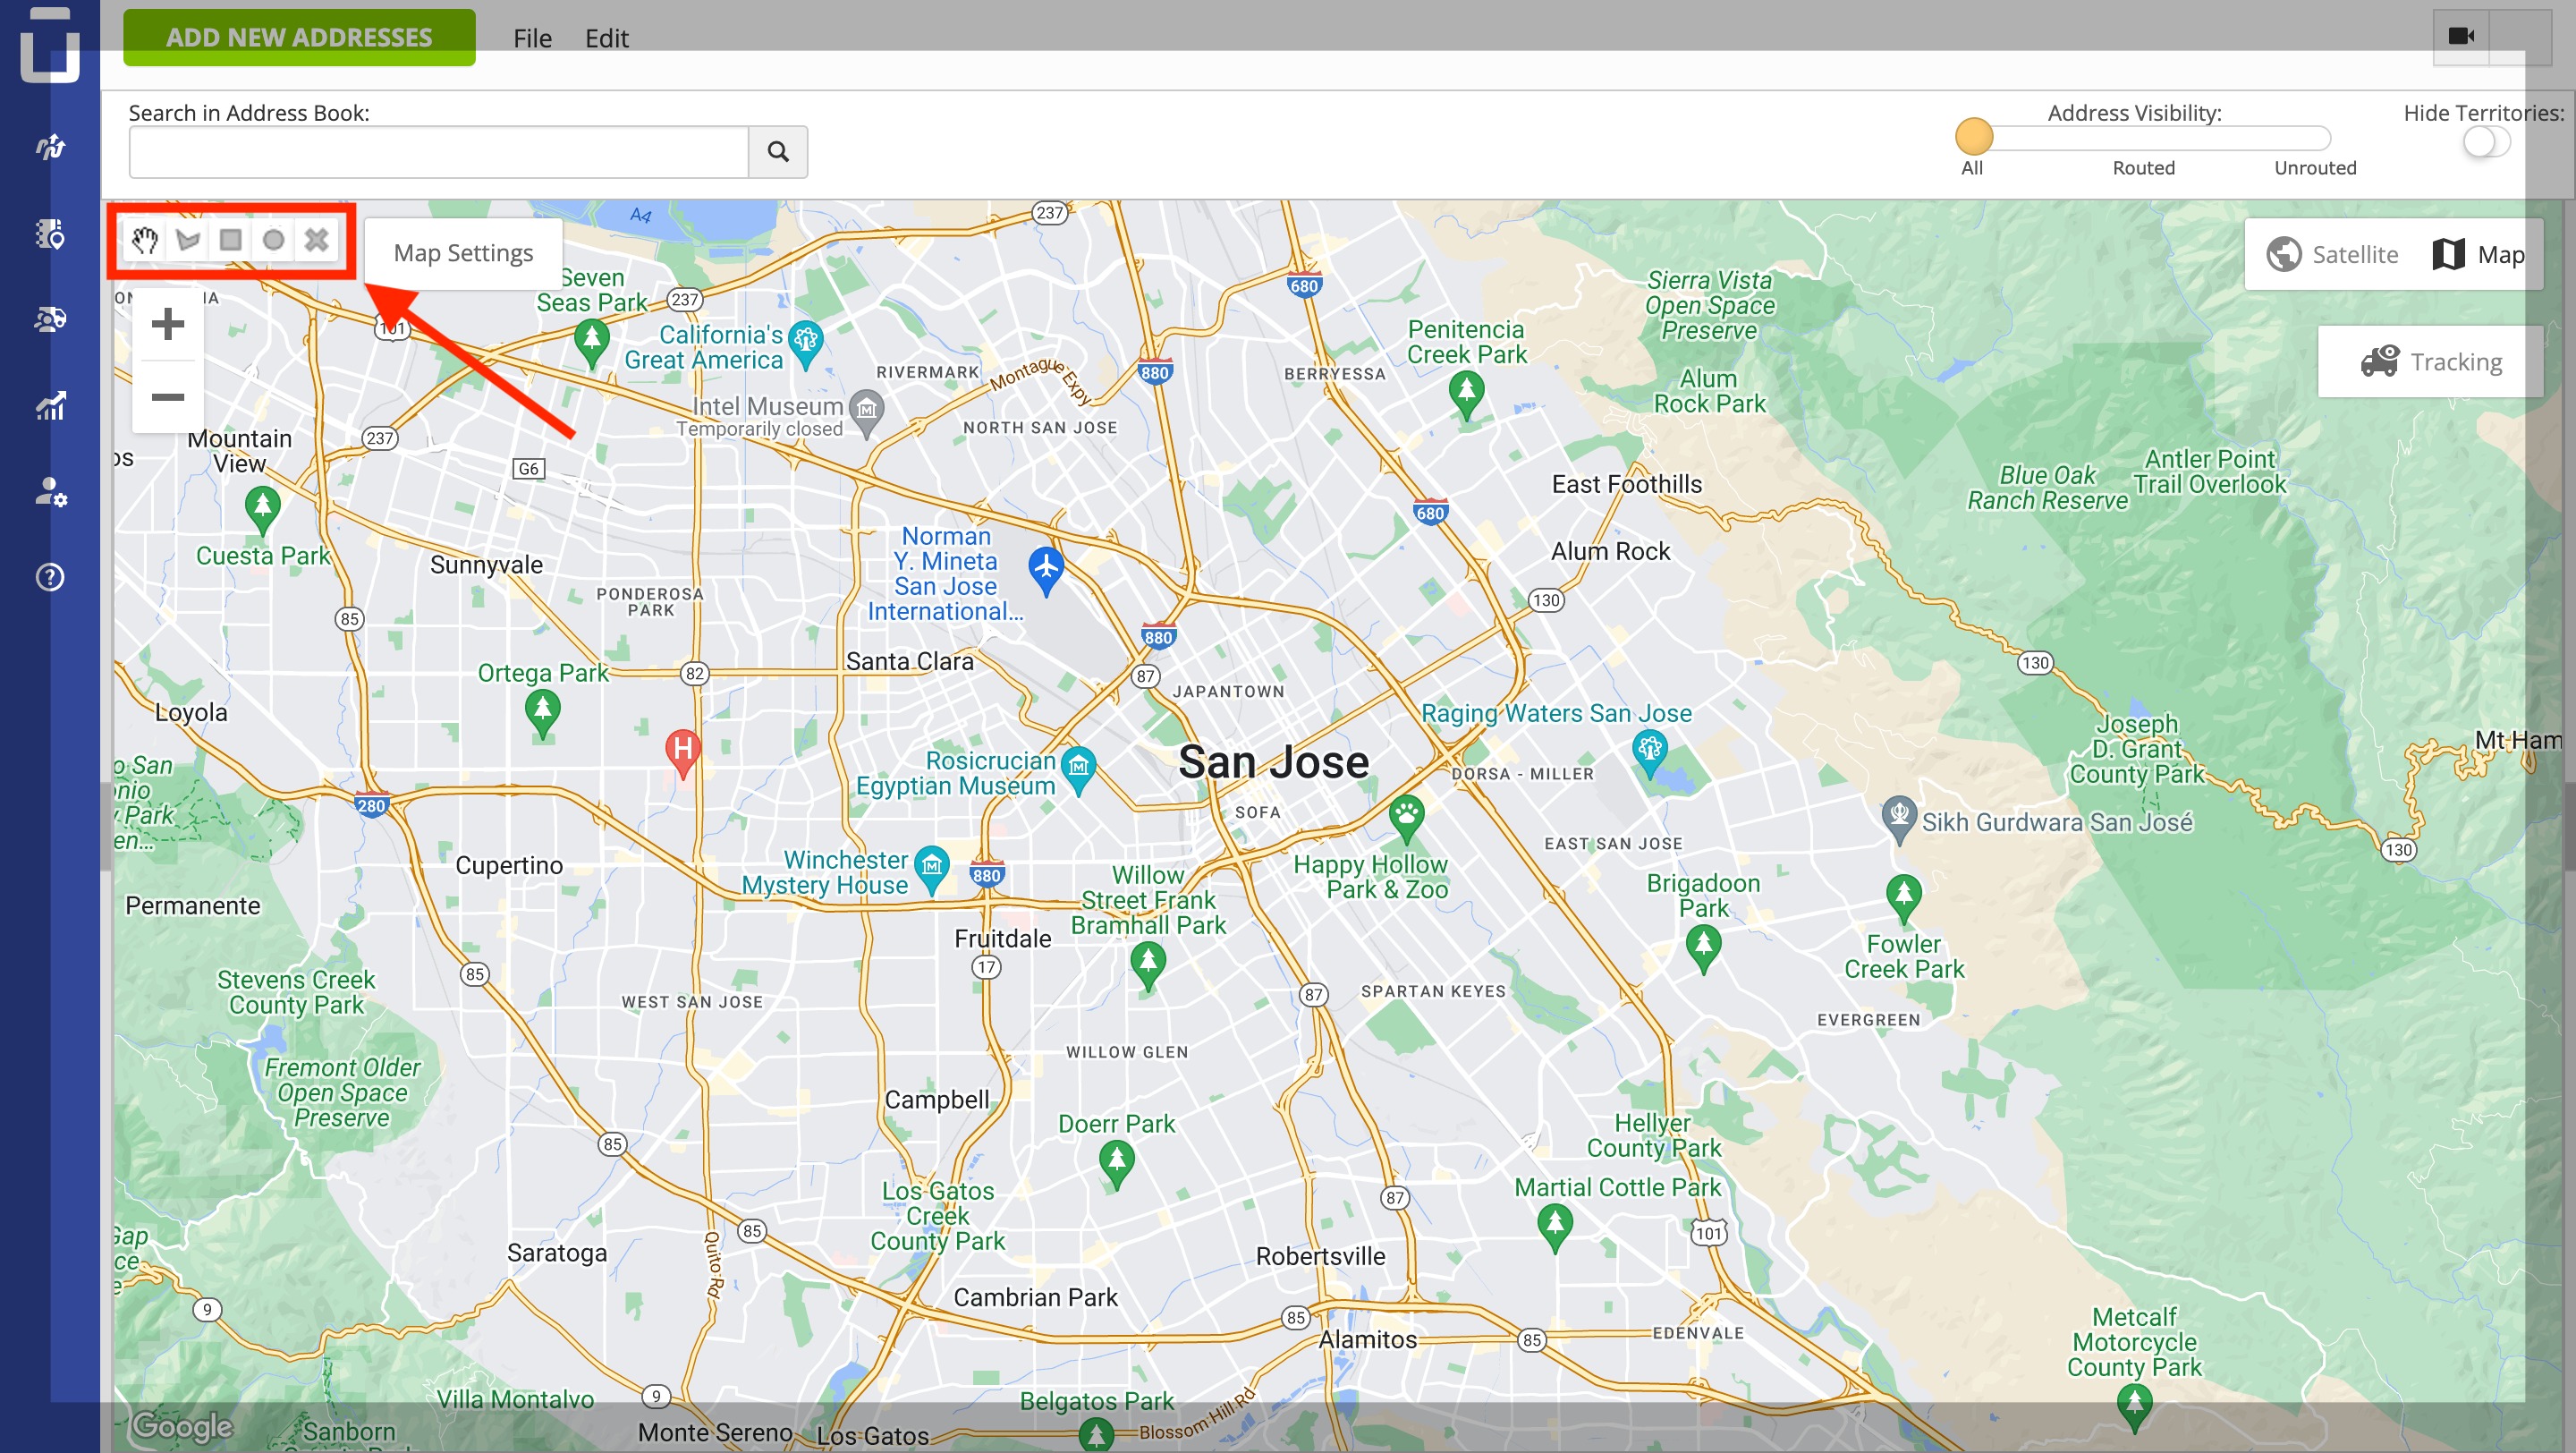This screenshot has height=1453, width=2576.
Task: Click the video camera icon
Action: click(x=2461, y=36)
